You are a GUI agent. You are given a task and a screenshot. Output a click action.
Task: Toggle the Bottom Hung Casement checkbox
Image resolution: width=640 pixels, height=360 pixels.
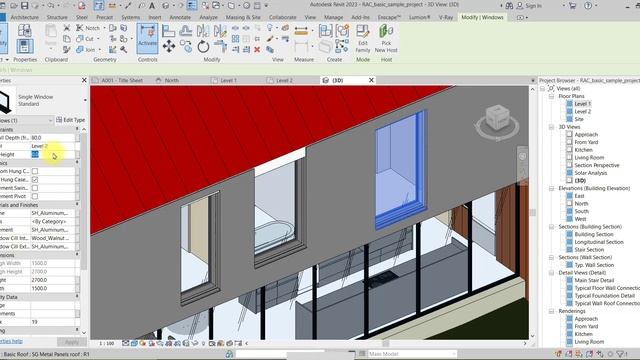(x=35, y=171)
